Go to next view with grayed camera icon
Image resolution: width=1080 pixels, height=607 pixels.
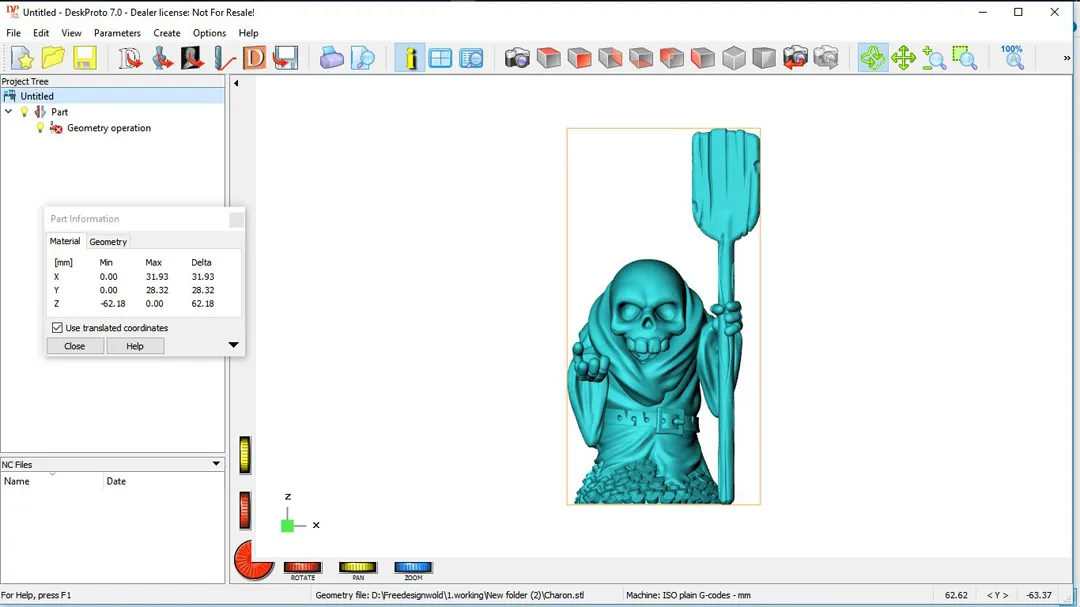click(x=826, y=58)
